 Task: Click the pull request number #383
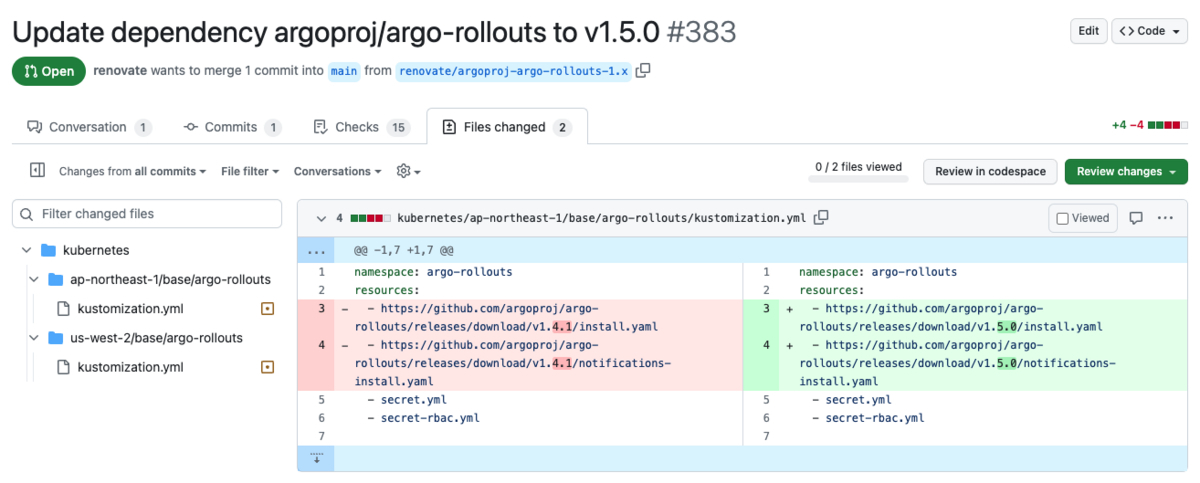coord(701,31)
